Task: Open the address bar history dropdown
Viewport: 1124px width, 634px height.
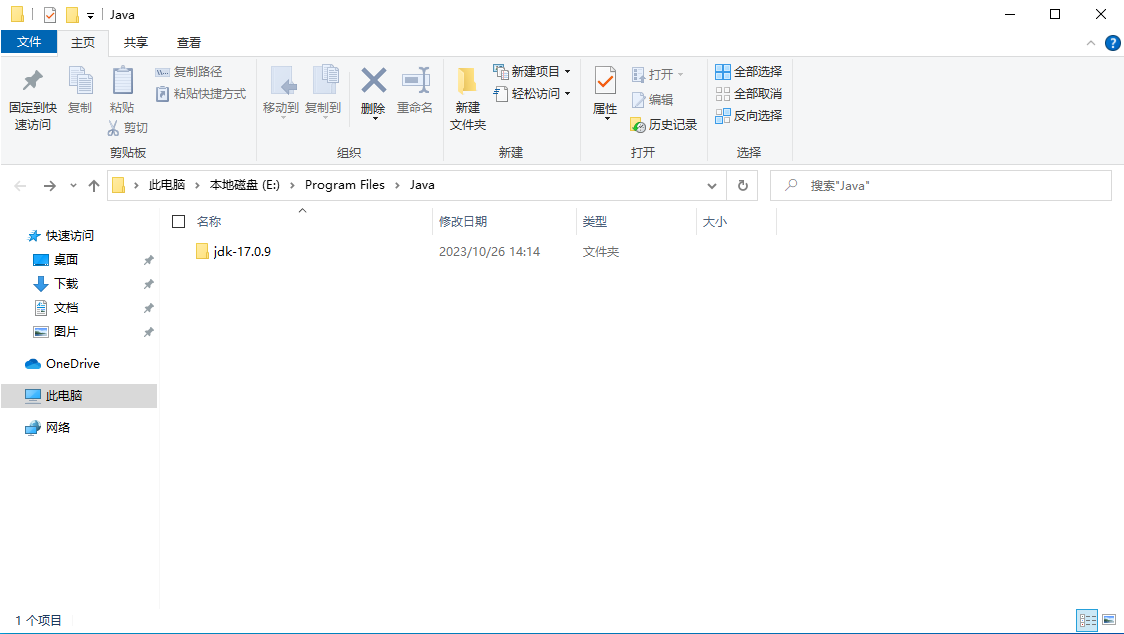Action: click(x=712, y=185)
